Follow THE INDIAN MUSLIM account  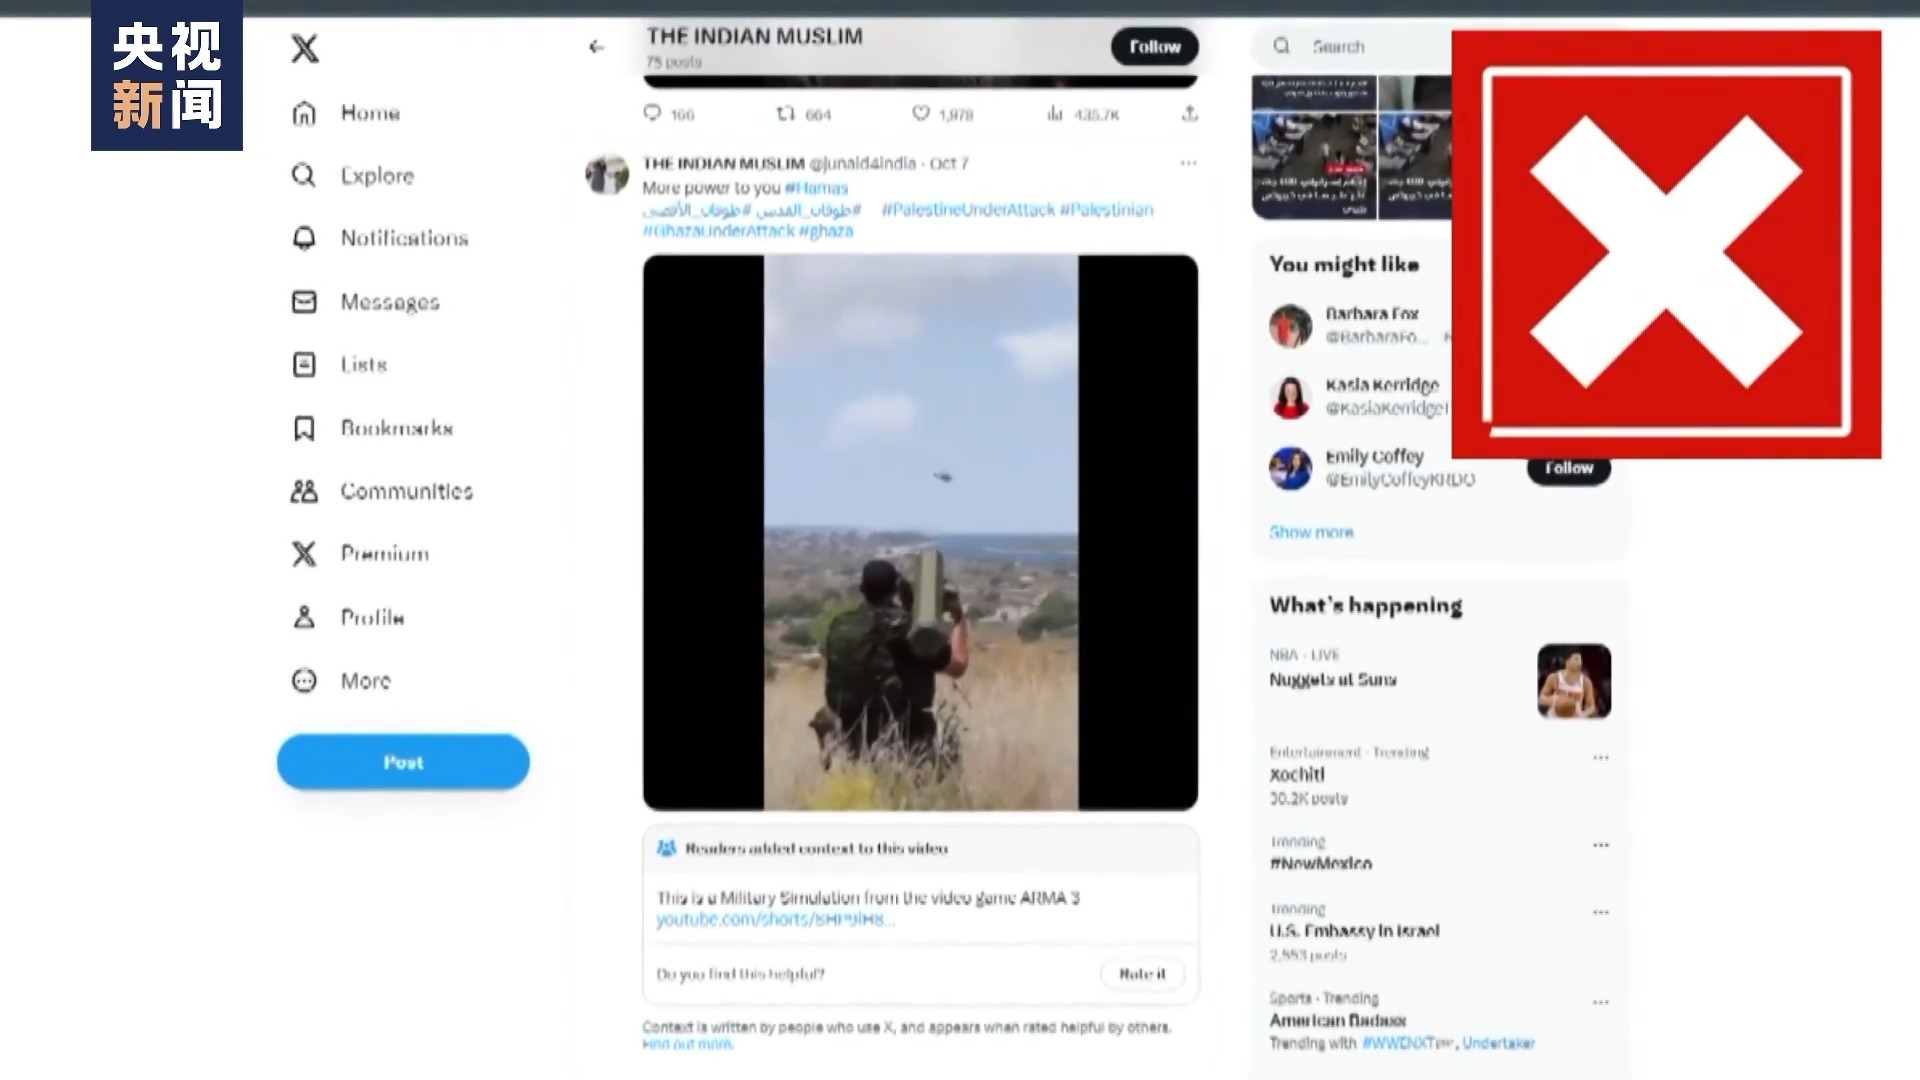point(1154,47)
